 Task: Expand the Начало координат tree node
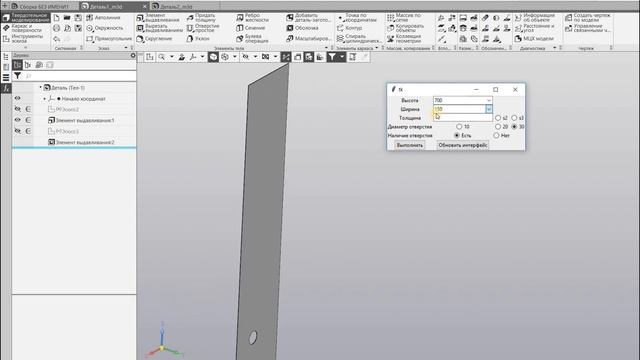(x=44, y=98)
